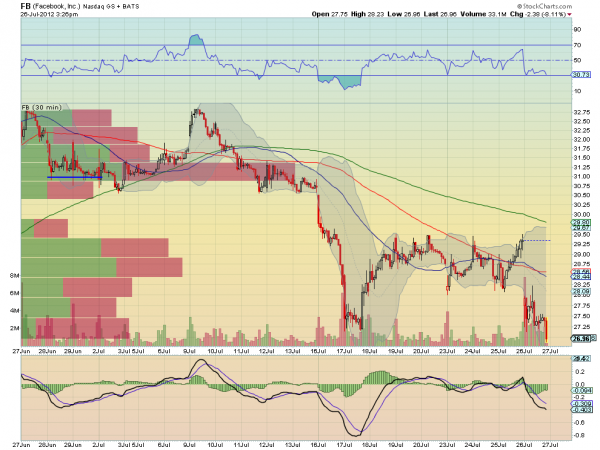Screen dimensions: 600x450
Task: Click the 26-Jul-2012 3:26pm timestamp
Action: (49, 14)
